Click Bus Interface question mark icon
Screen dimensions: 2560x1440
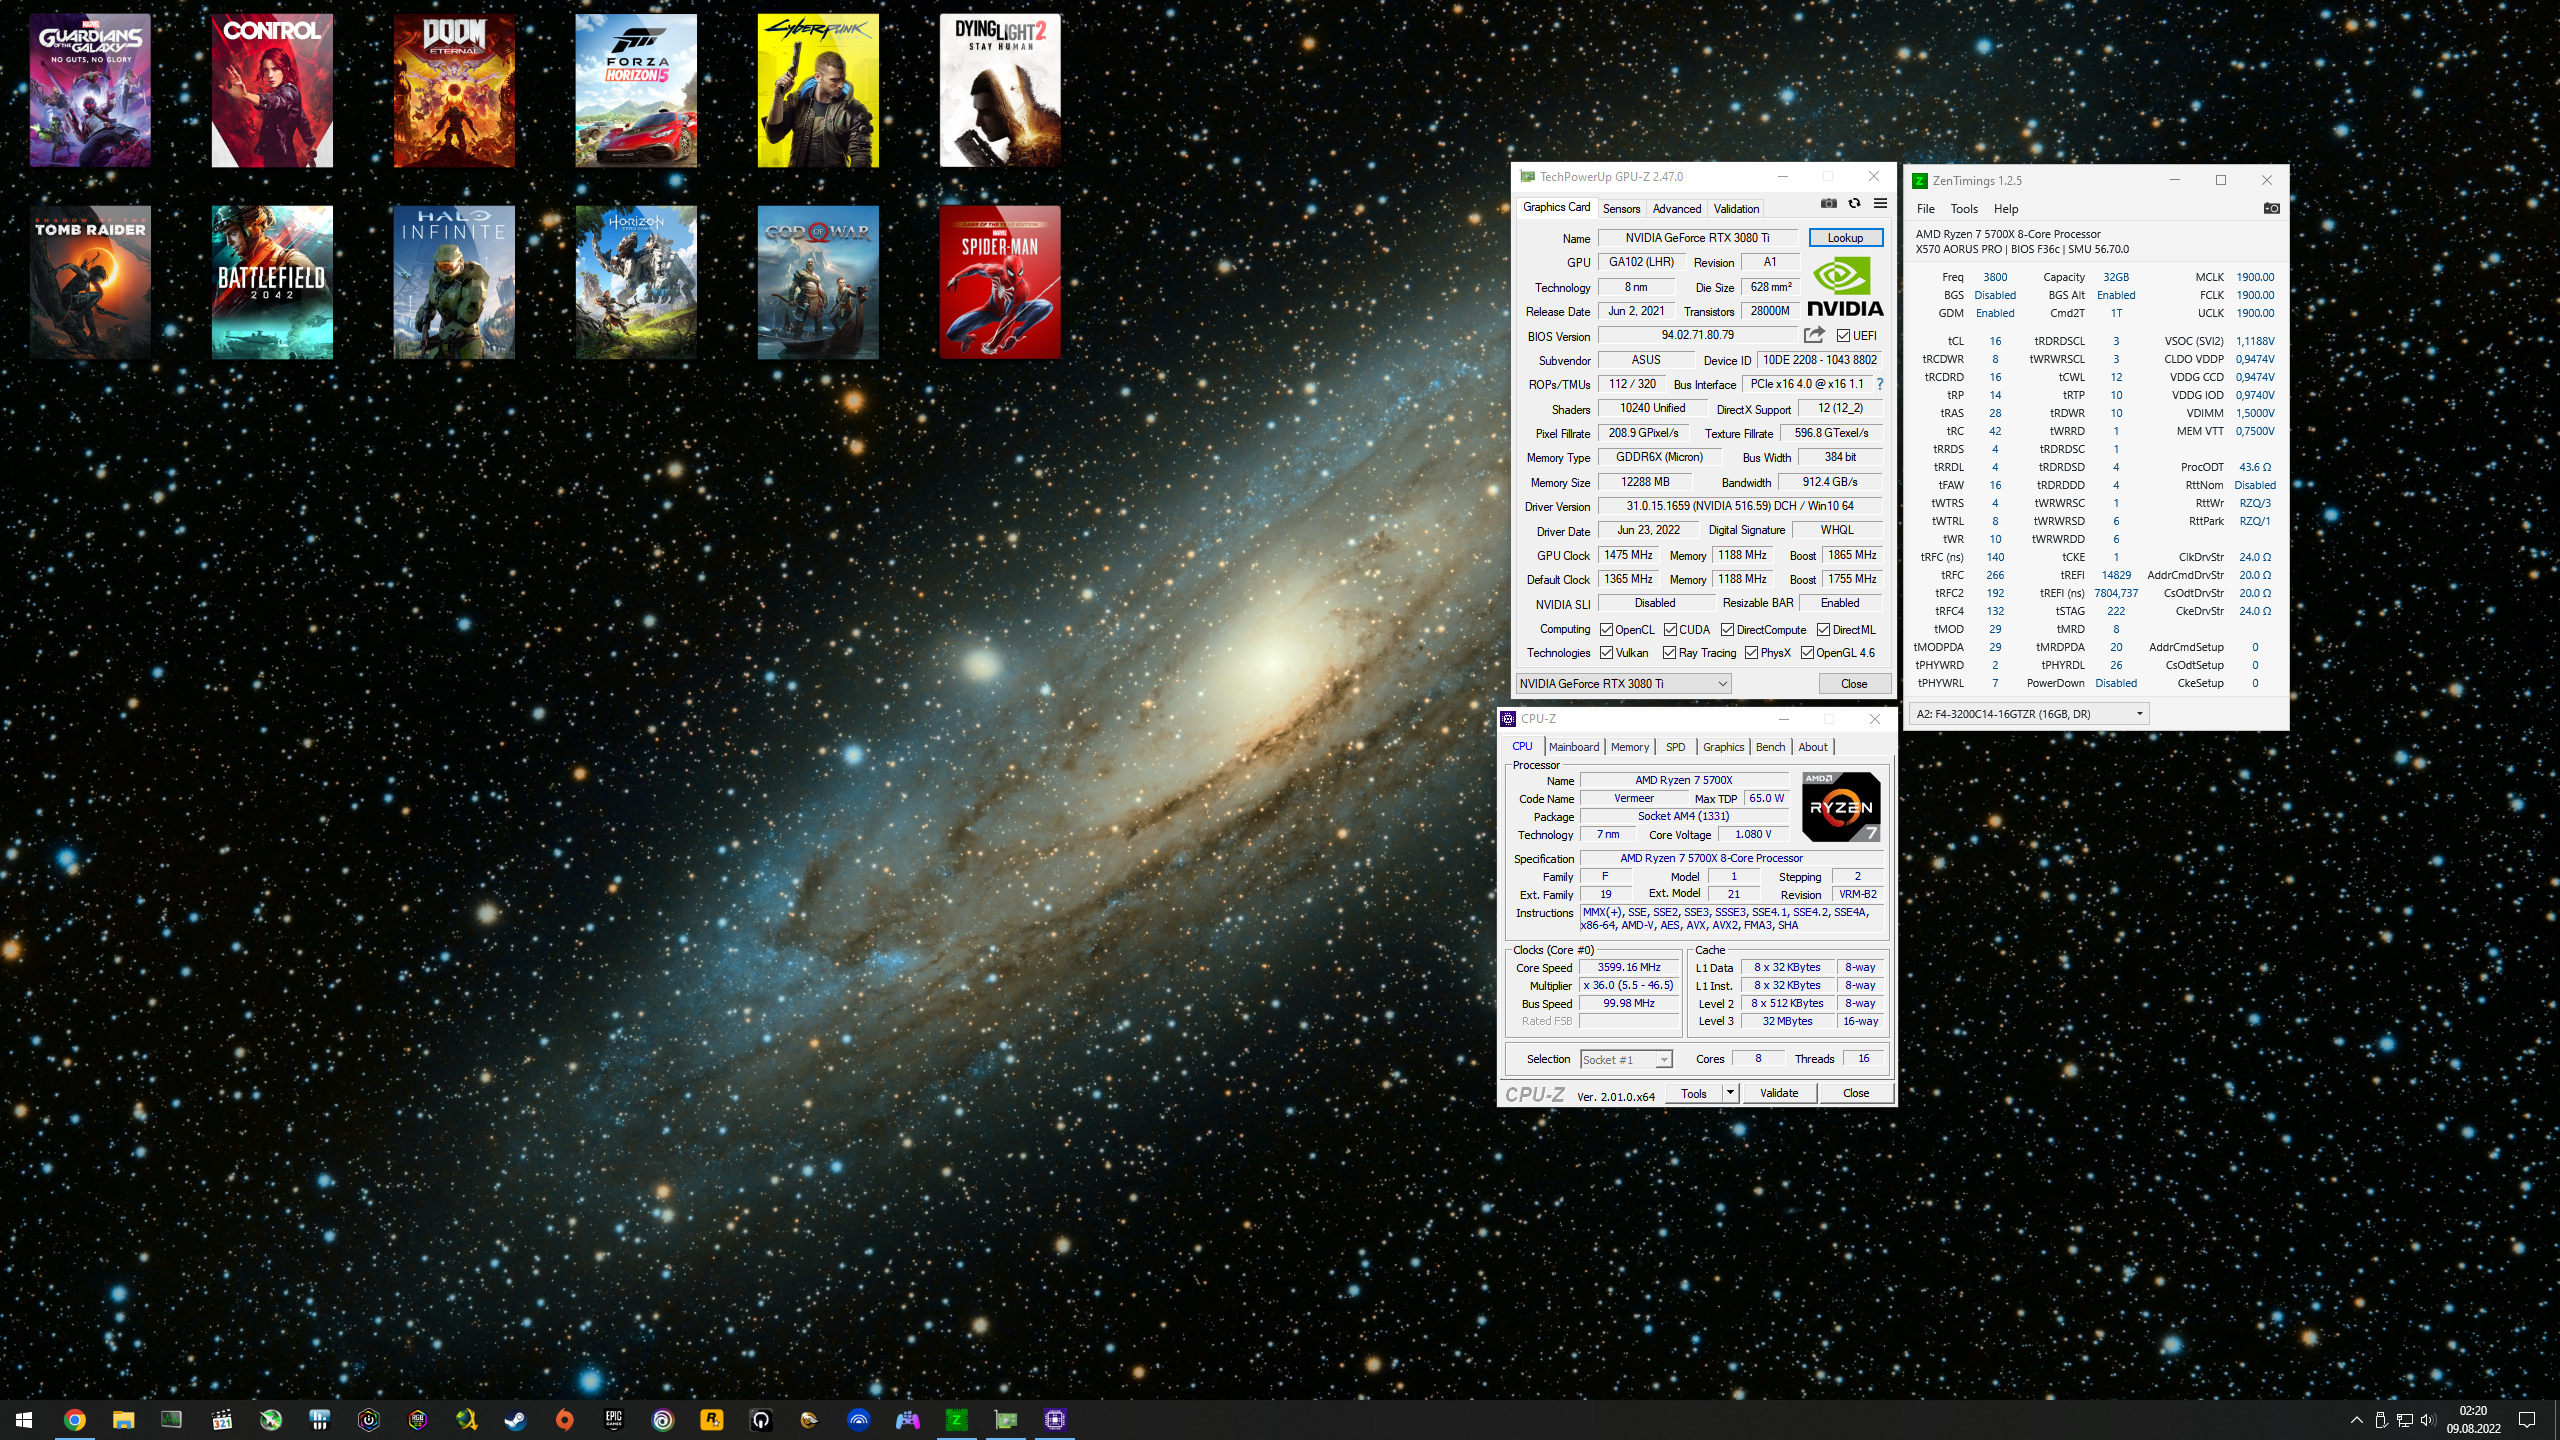tap(1880, 384)
